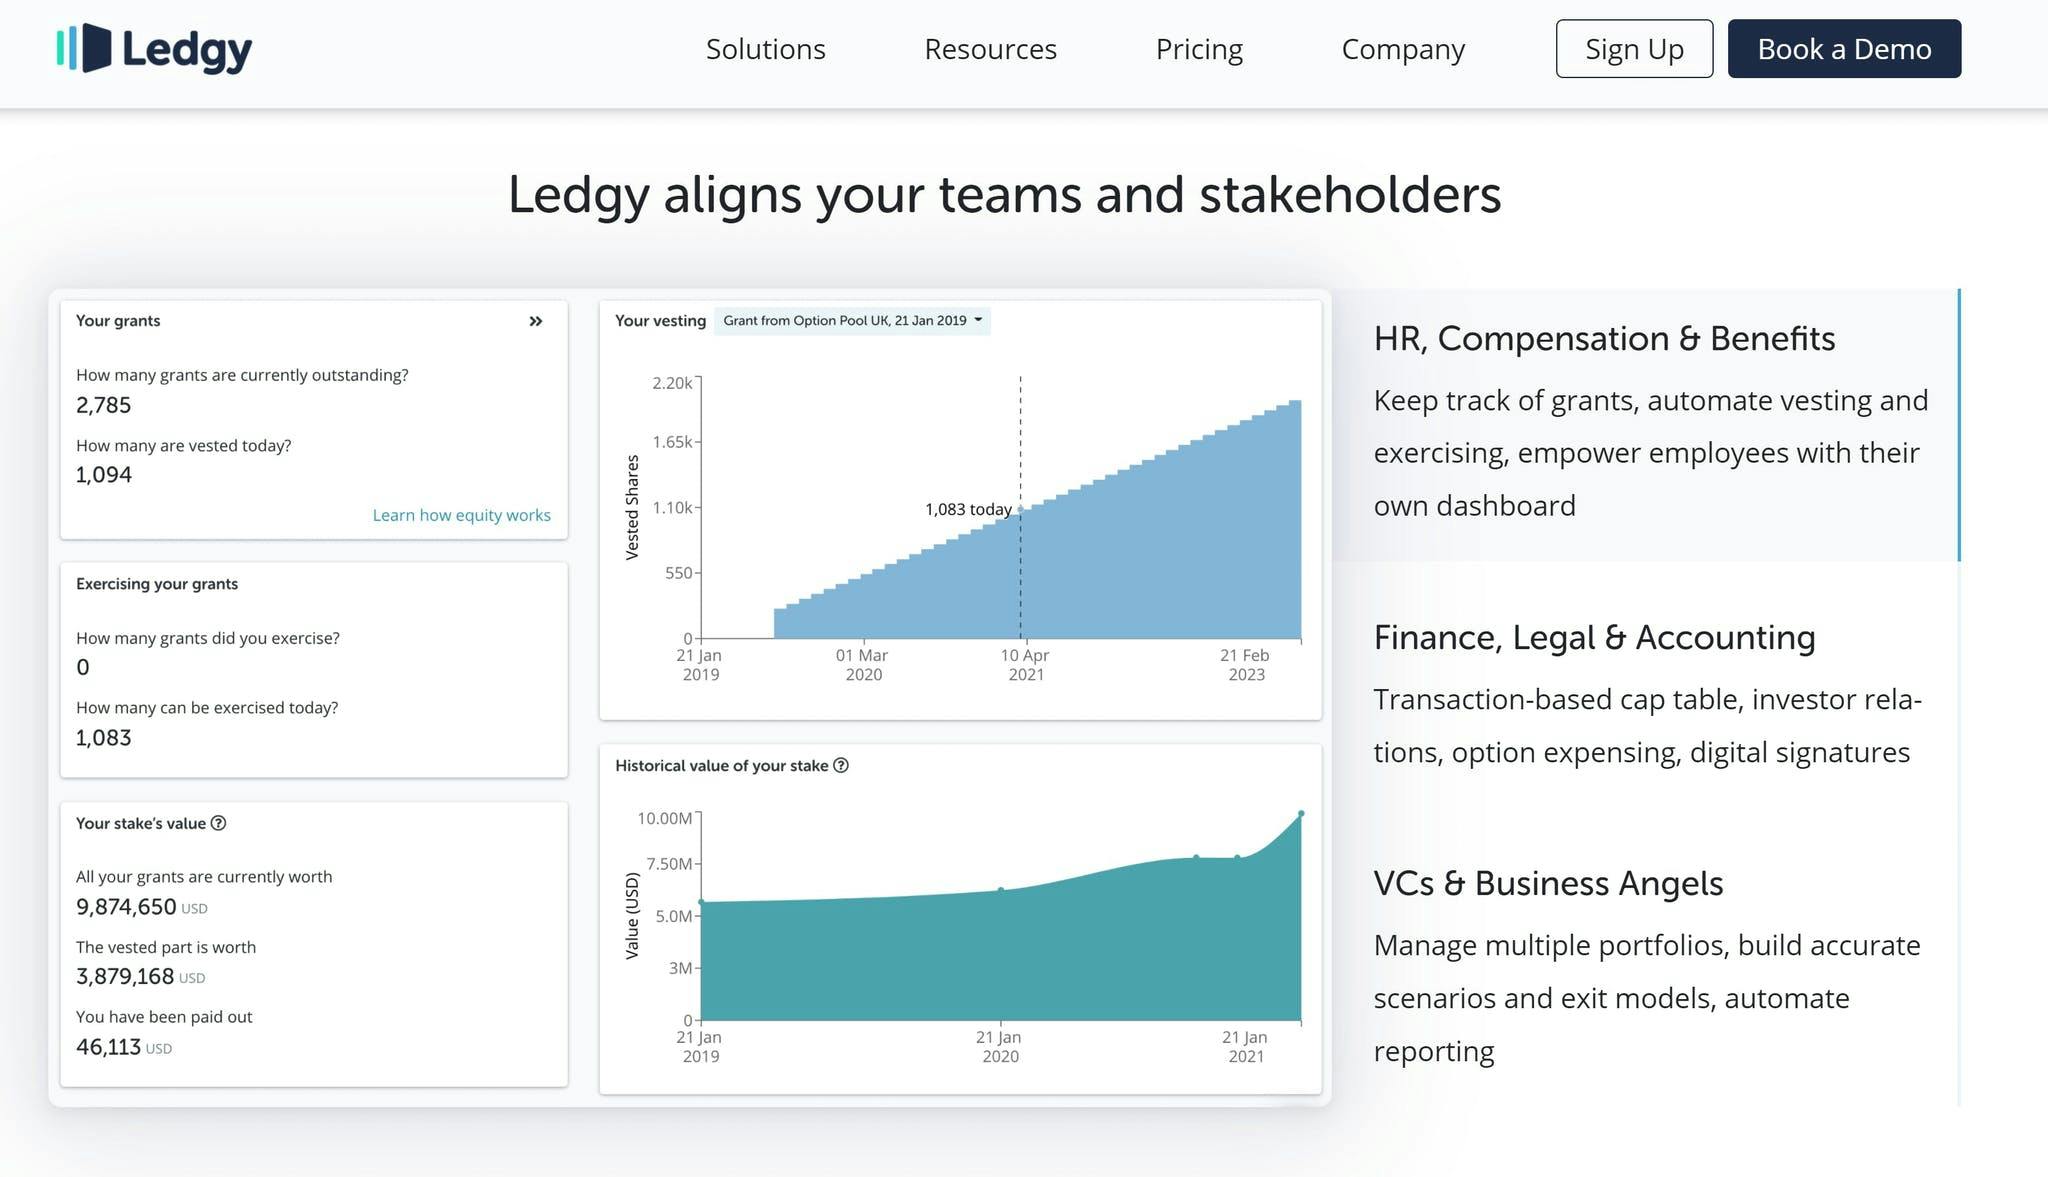Open the Company menu
2048x1177 pixels.
point(1403,49)
